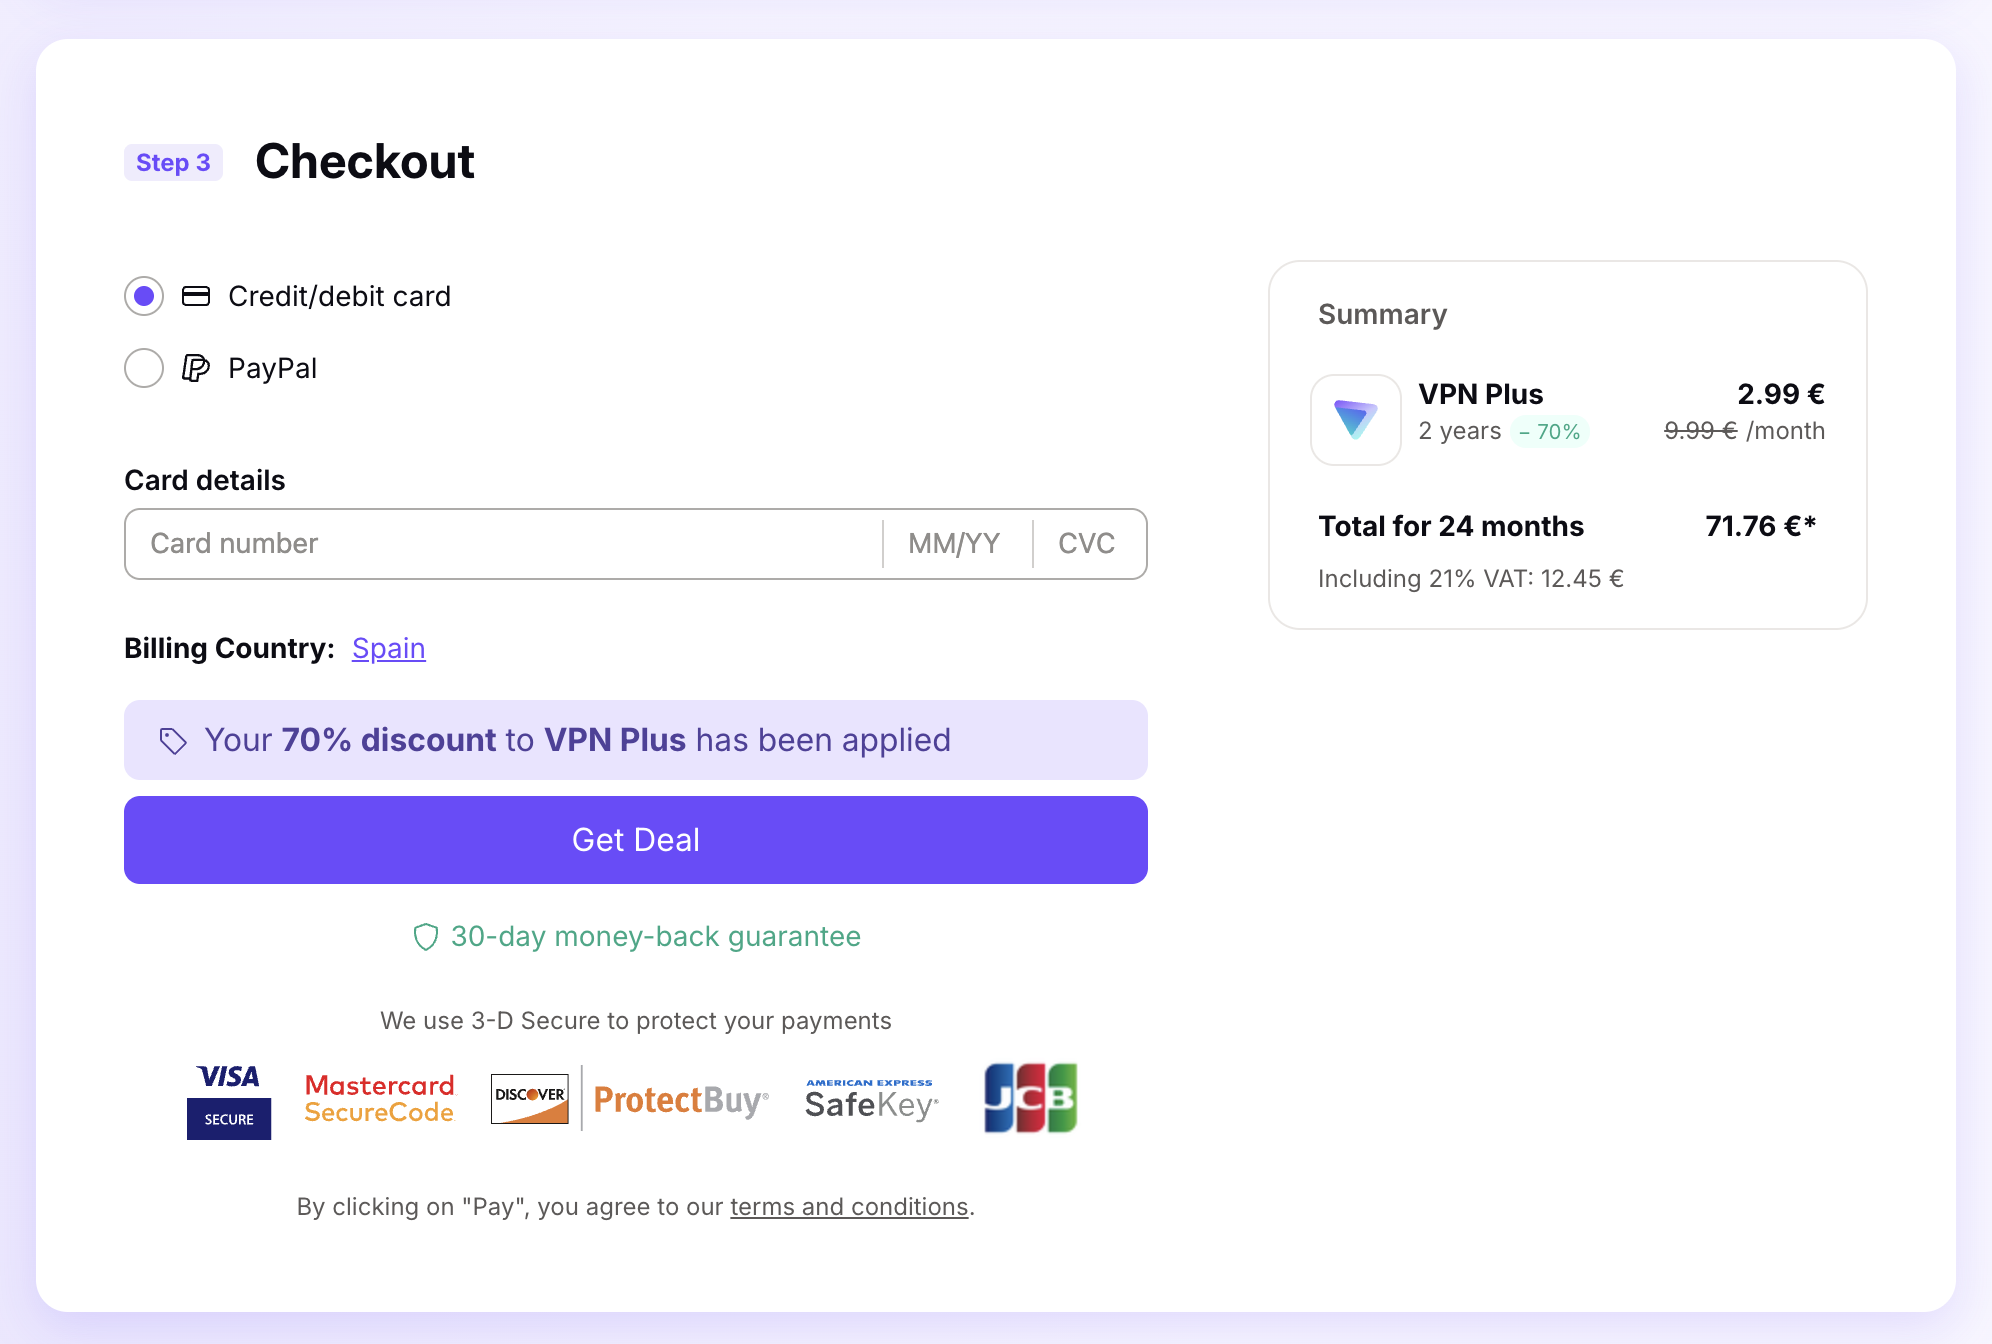The height and width of the screenshot is (1344, 1992).
Task: Click the Visa Secure badge
Action: (x=228, y=1099)
